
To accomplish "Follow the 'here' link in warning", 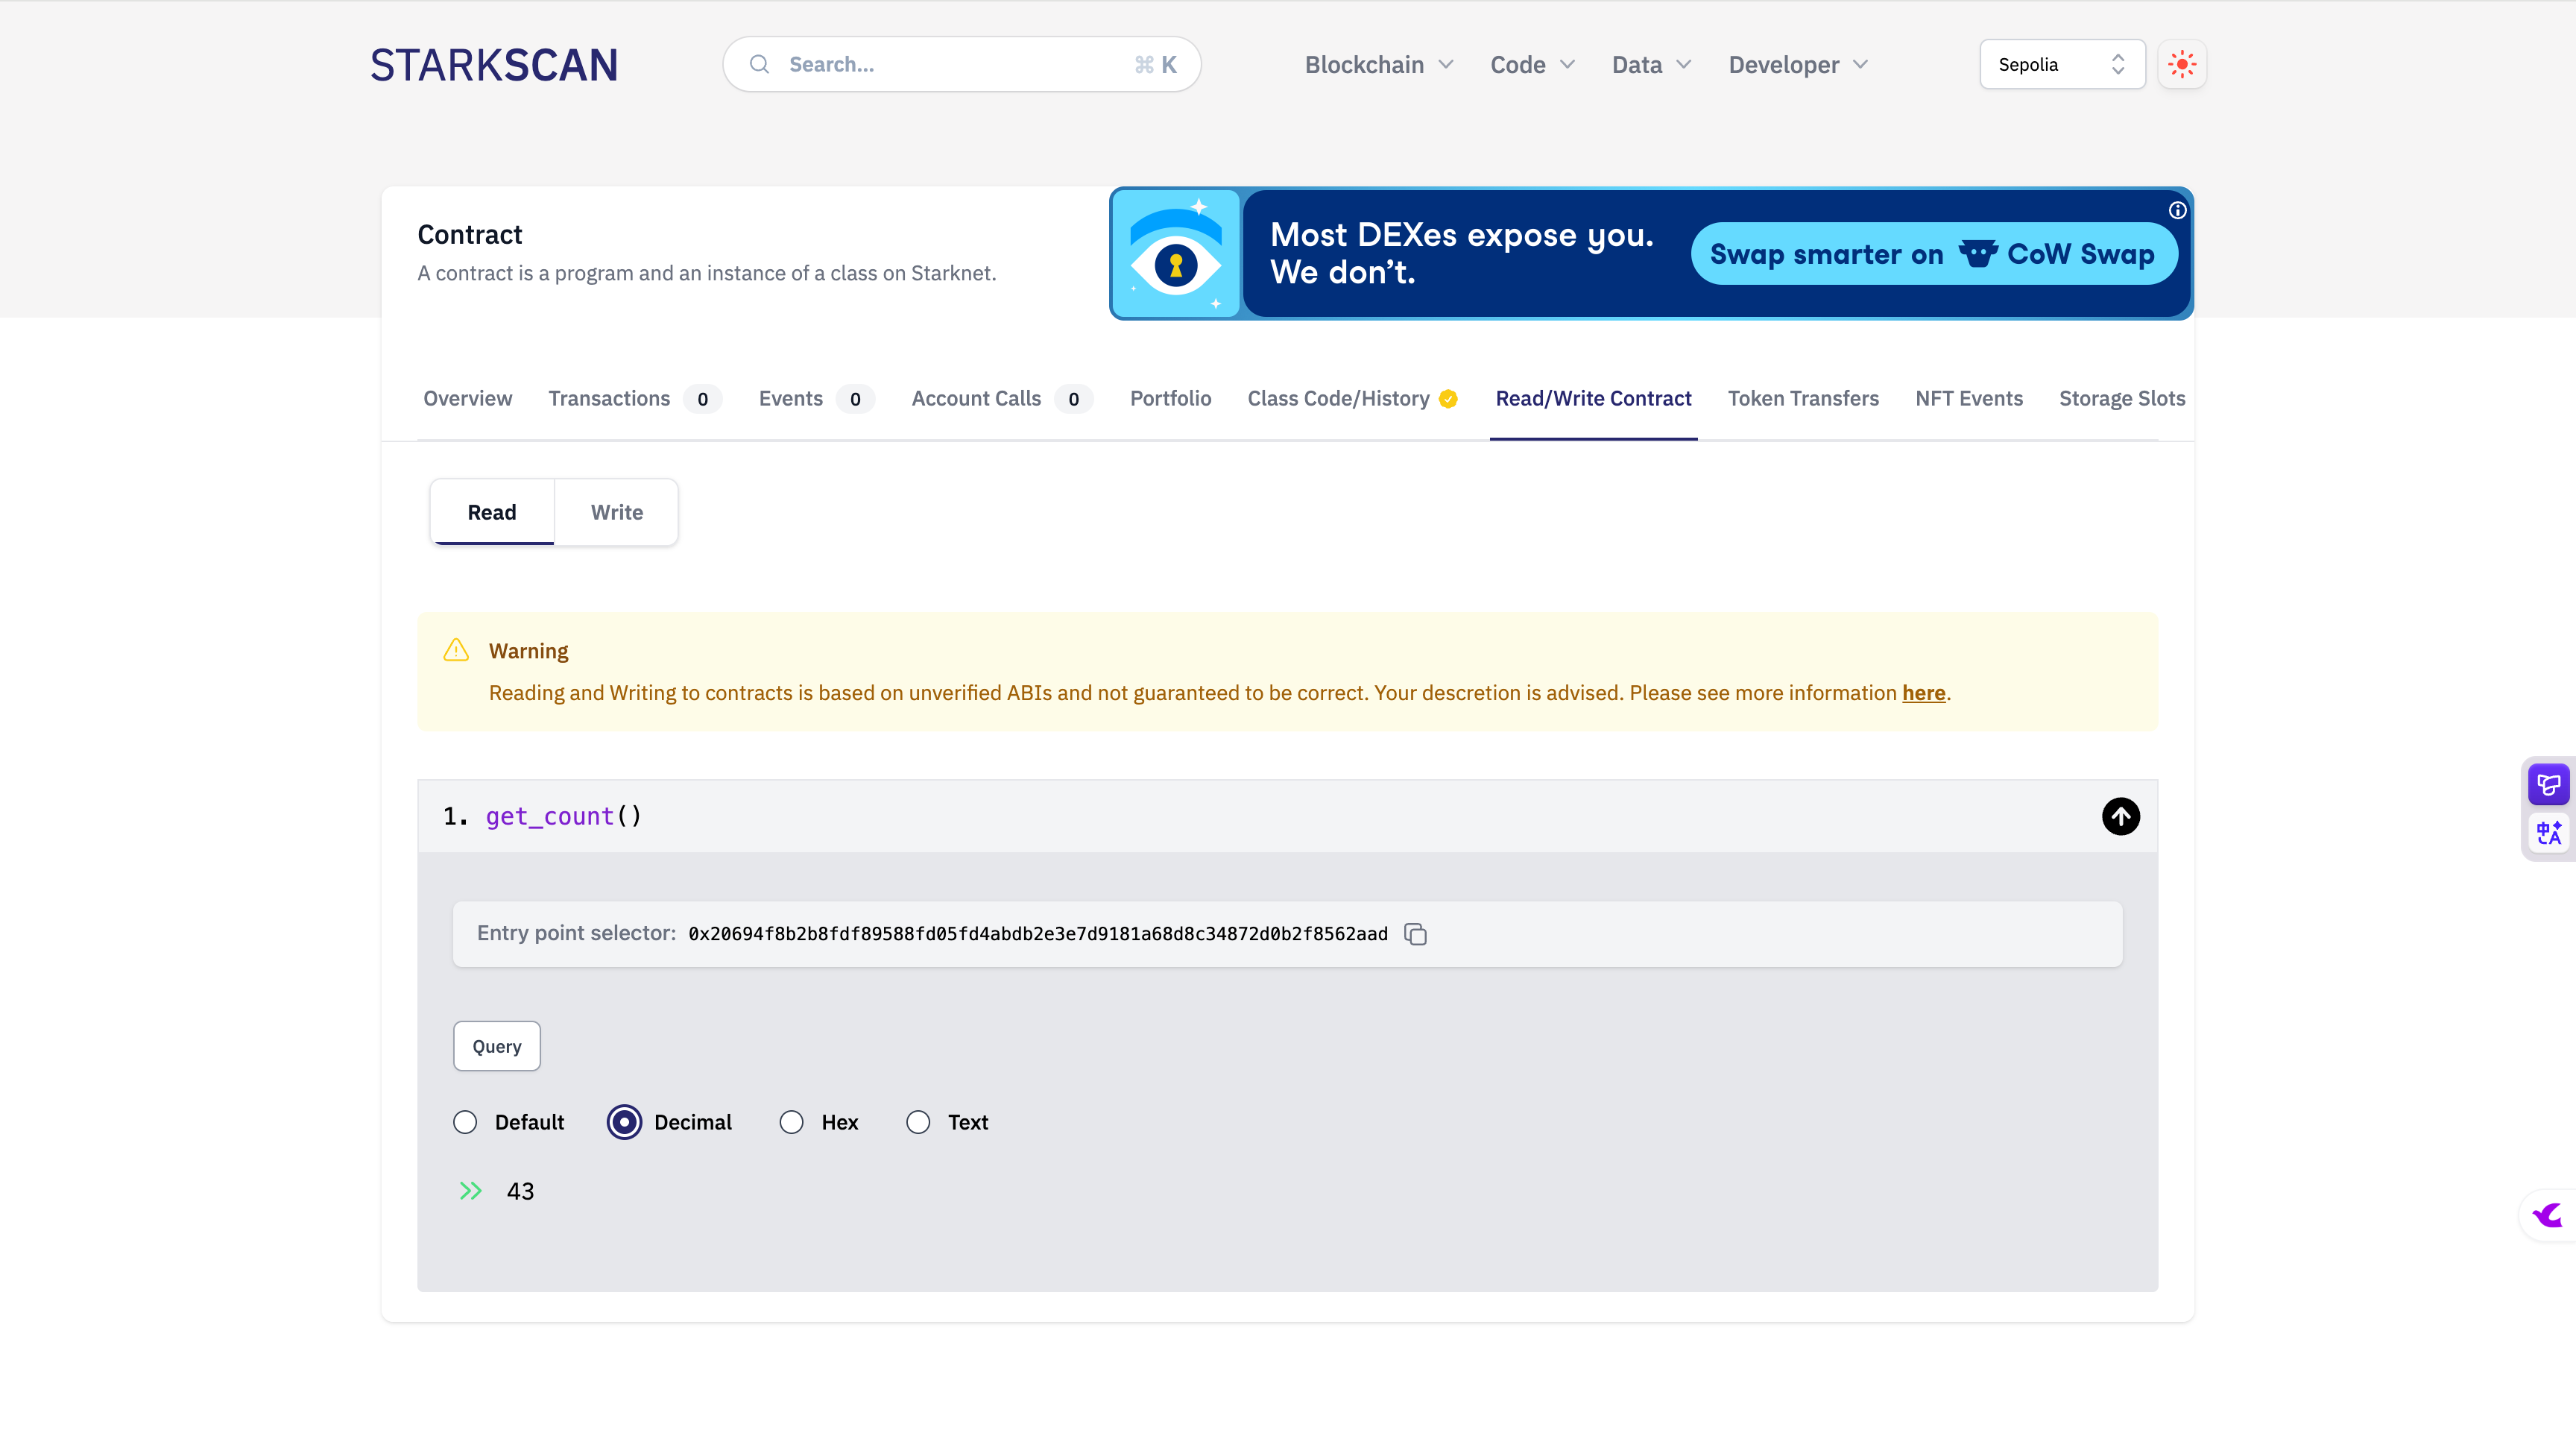I will 1923,693.
